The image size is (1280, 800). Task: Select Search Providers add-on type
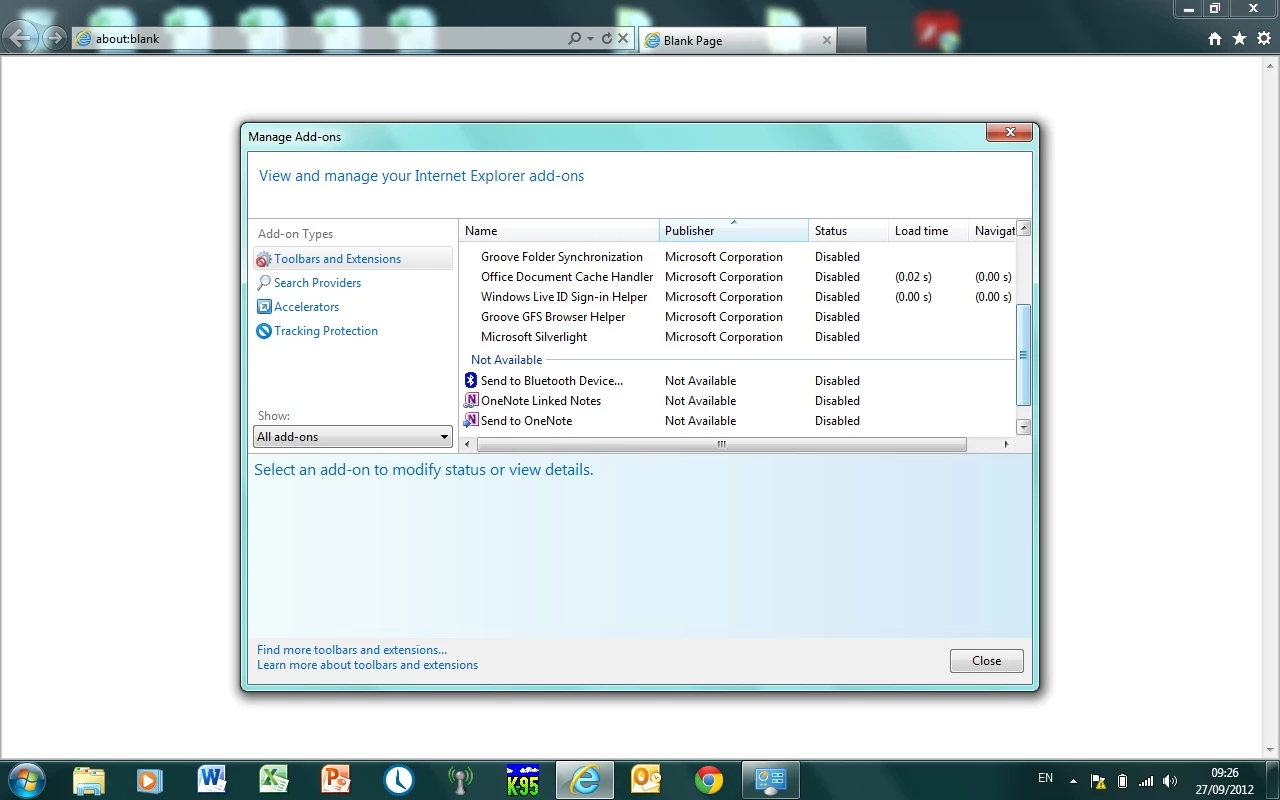(317, 283)
